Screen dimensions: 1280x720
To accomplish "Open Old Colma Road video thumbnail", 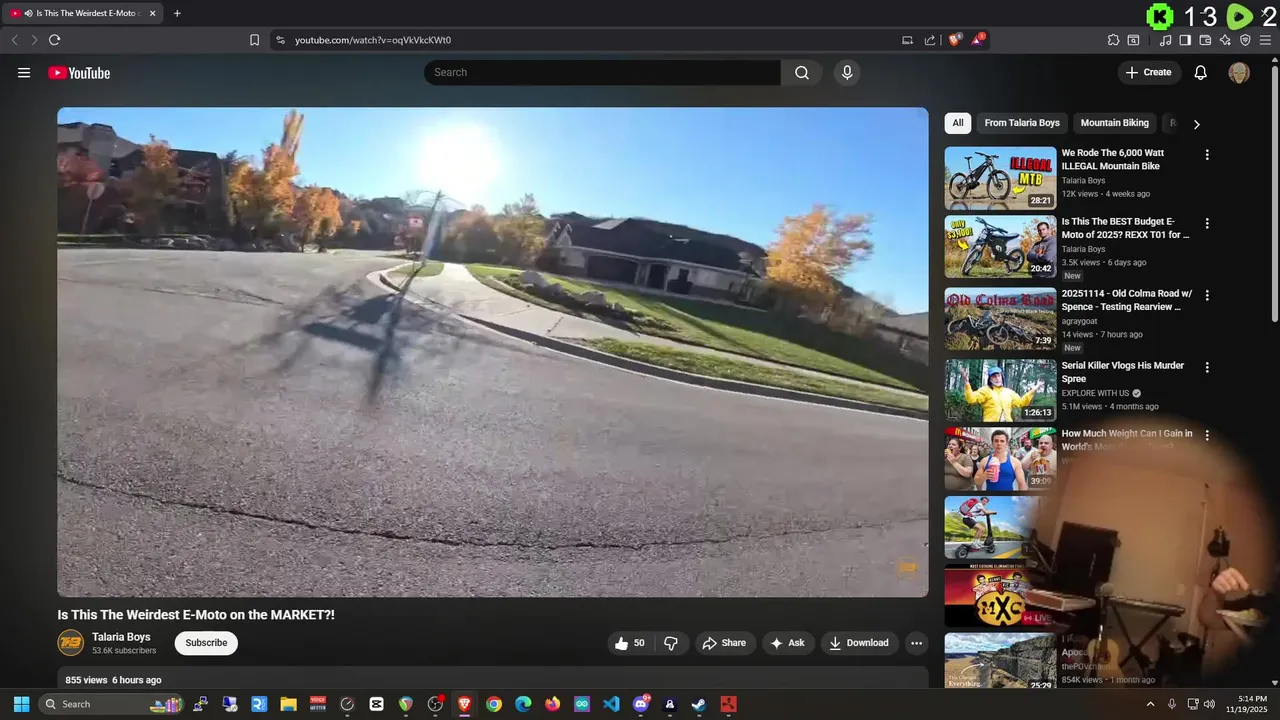I will pyautogui.click(x=1000, y=319).
